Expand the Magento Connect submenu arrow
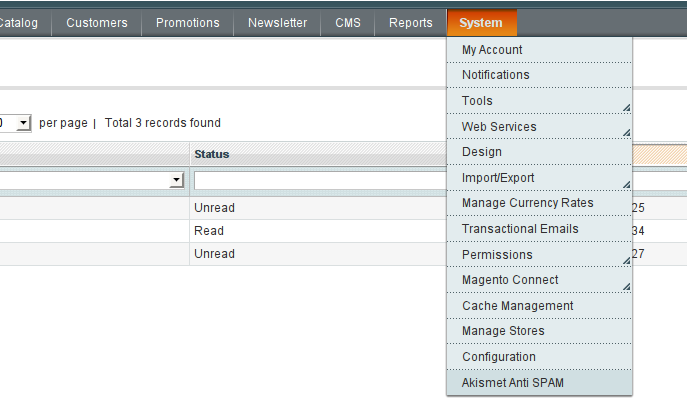 click(627, 287)
